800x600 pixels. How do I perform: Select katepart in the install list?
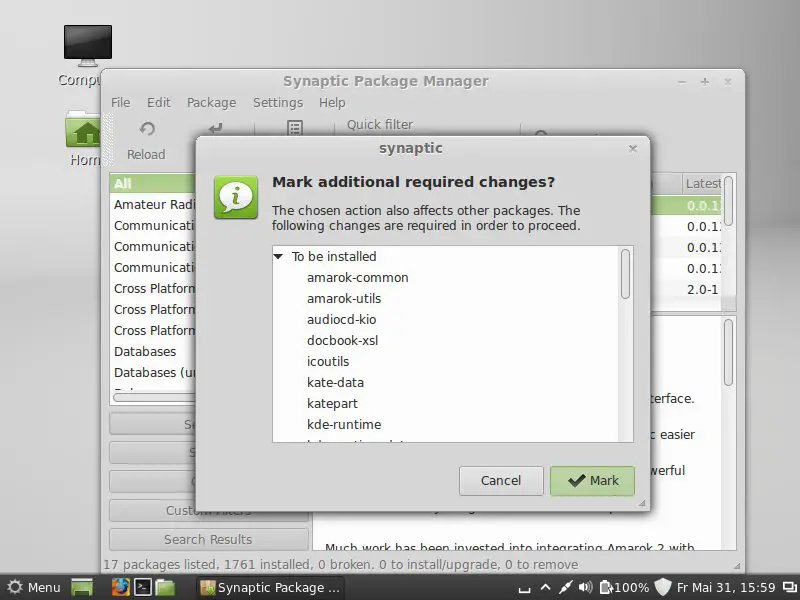332,403
